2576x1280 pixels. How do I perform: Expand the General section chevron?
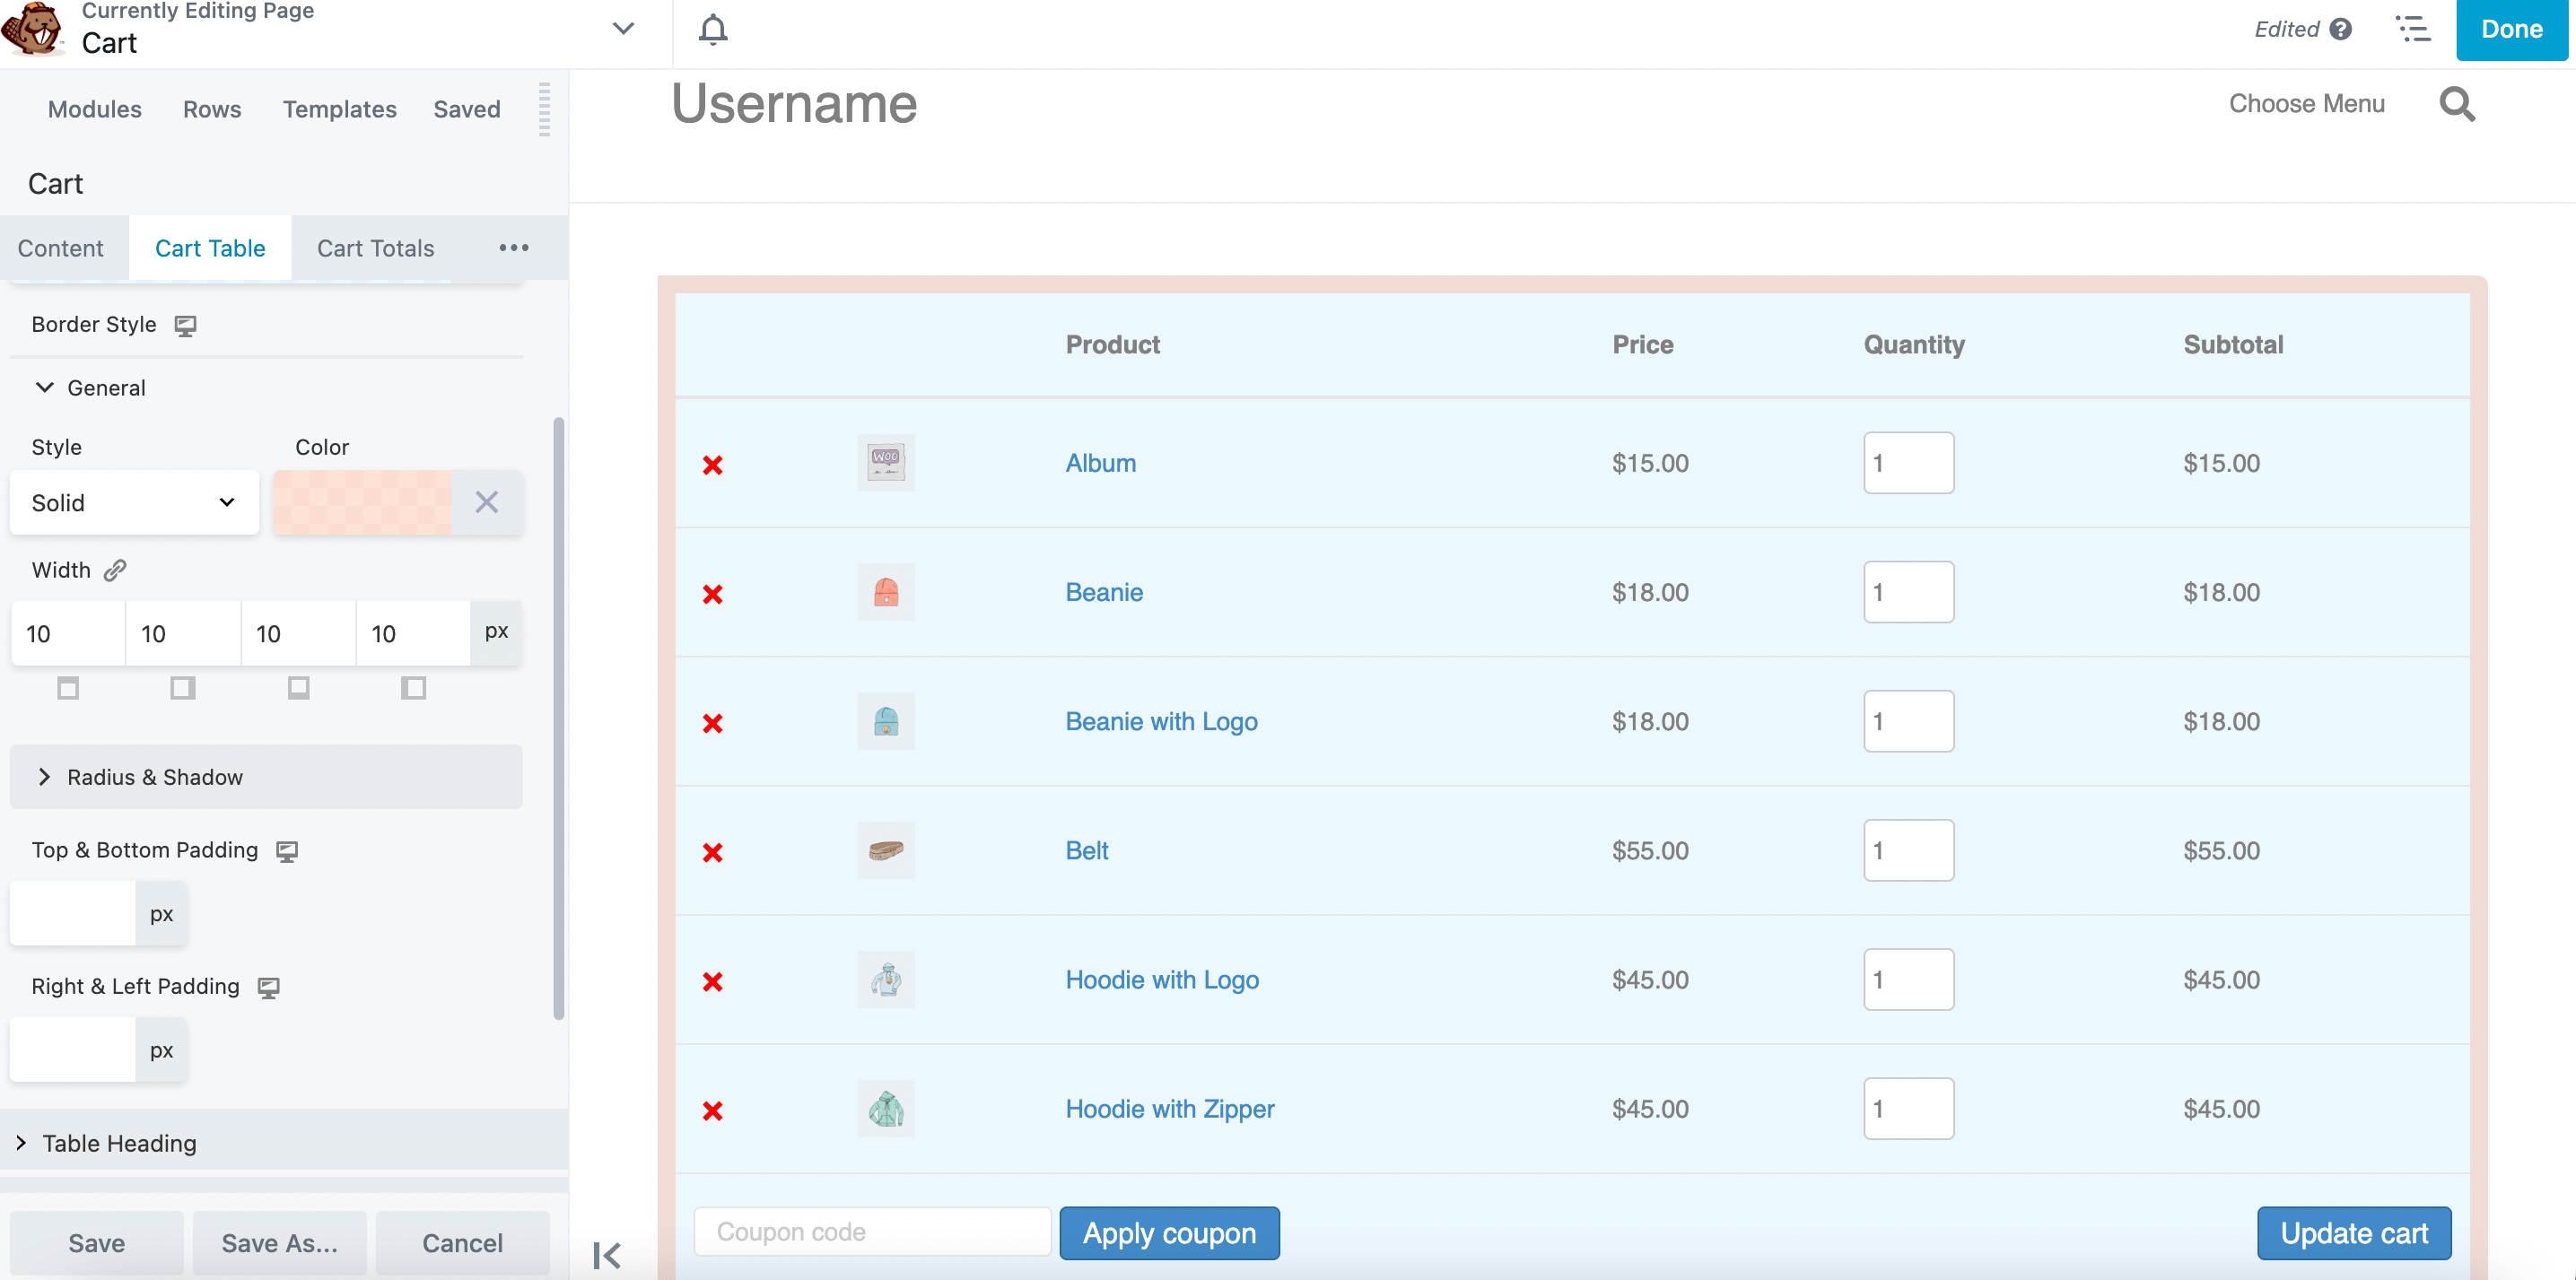[x=44, y=387]
